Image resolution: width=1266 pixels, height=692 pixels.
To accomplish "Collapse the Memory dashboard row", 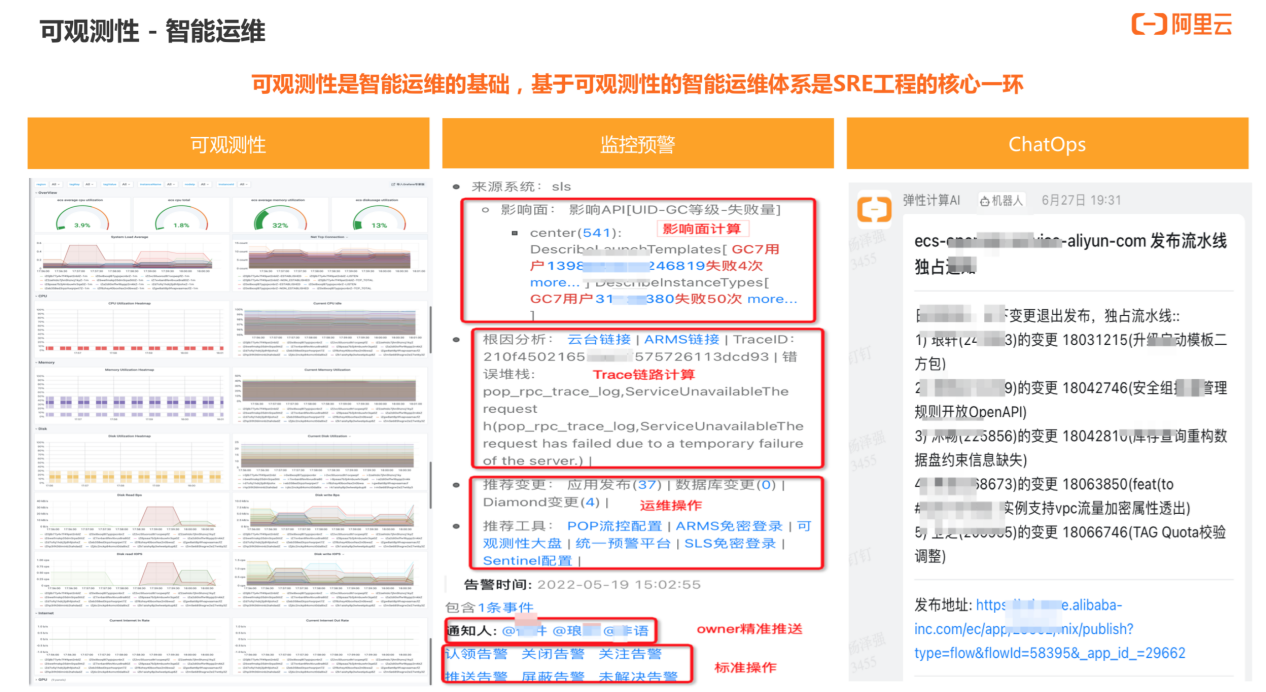I will pos(45,362).
